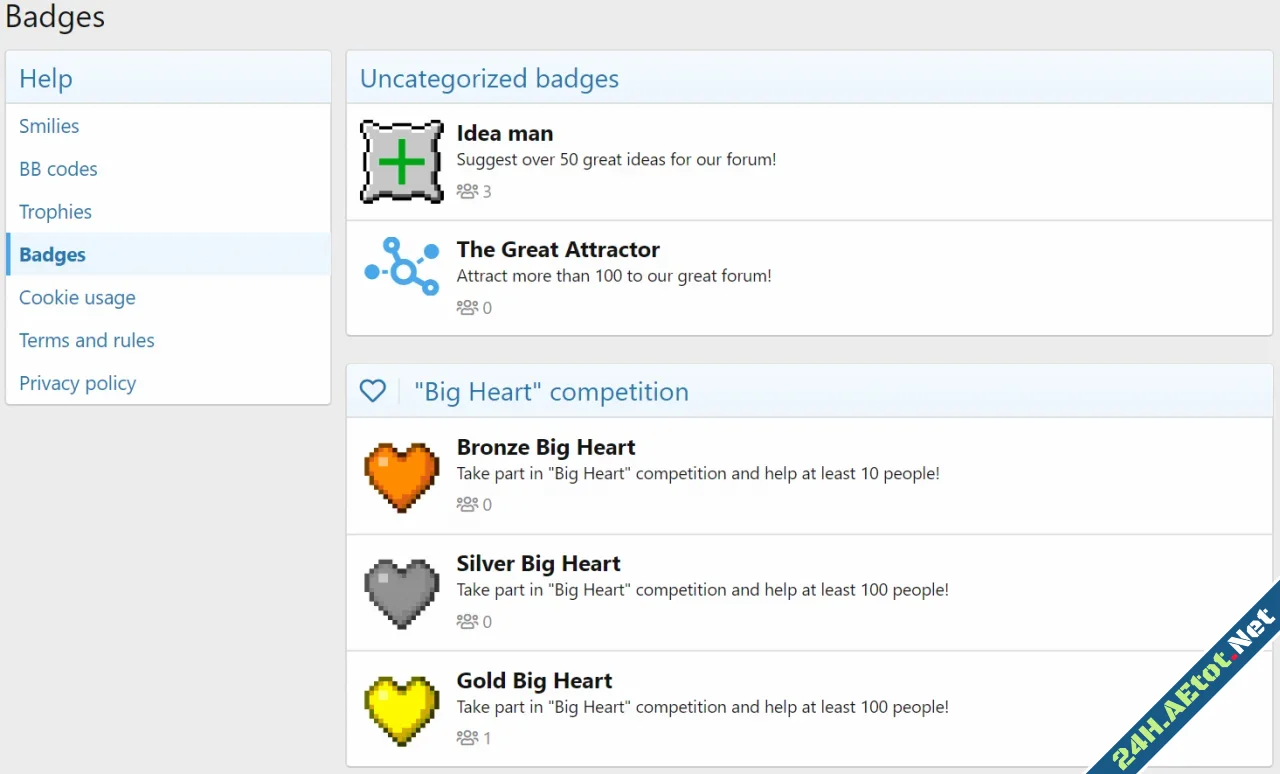1280x774 pixels.
Task: Click the recipient count next to Gold Big Heart
Action: click(x=487, y=738)
